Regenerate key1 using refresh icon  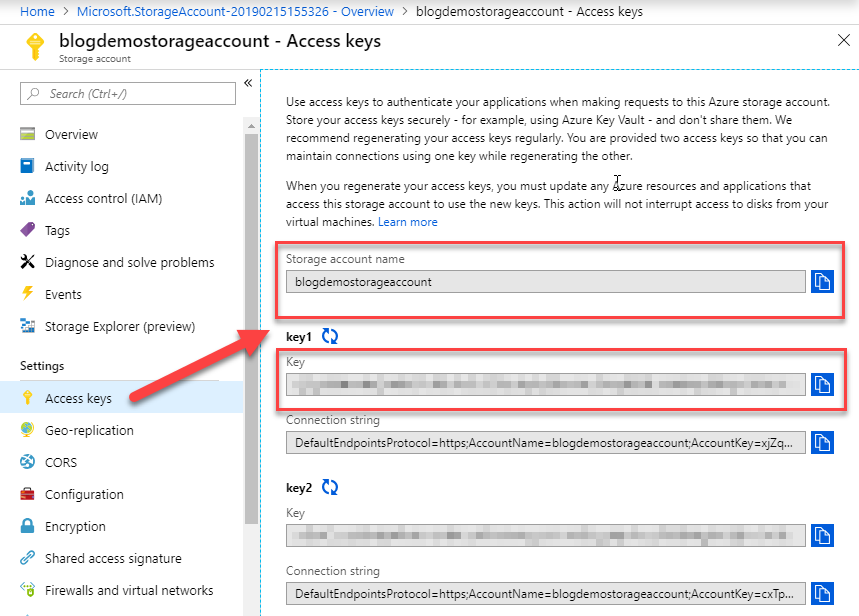pyautogui.click(x=330, y=336)
